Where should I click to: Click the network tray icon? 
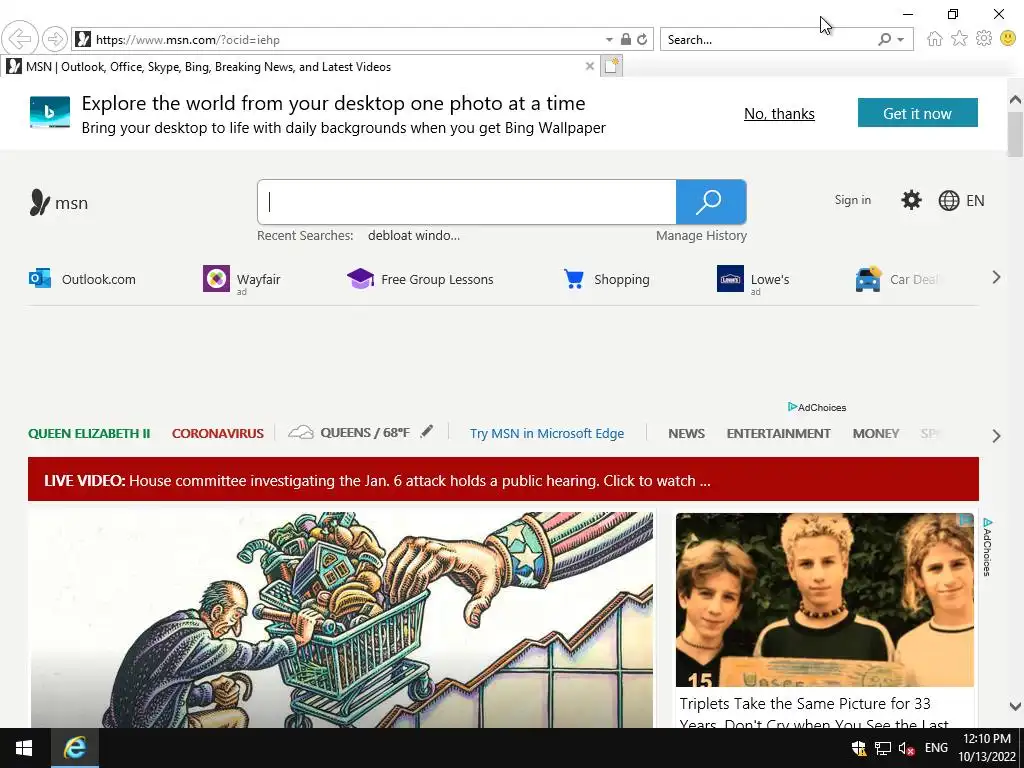[x=883, y=748]
